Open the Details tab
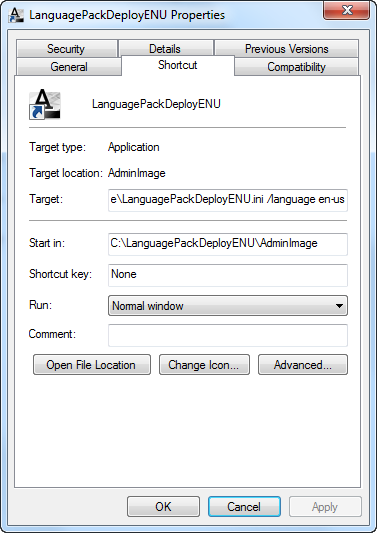This screenshot has width=377, height=533. pos(166,49)
